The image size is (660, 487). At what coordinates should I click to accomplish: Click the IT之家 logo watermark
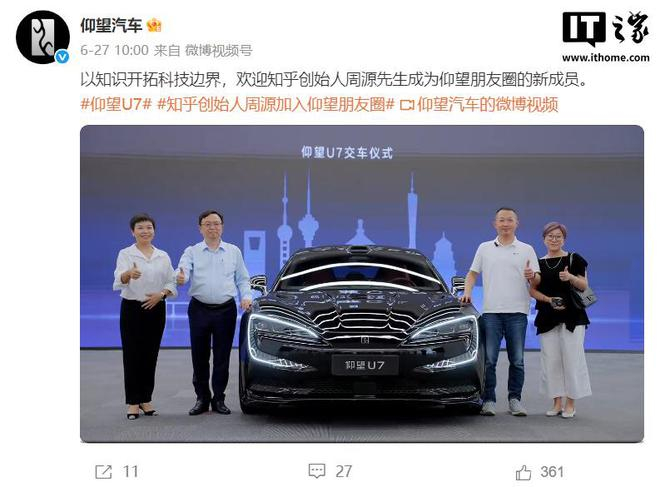click(x=605, y=29)
